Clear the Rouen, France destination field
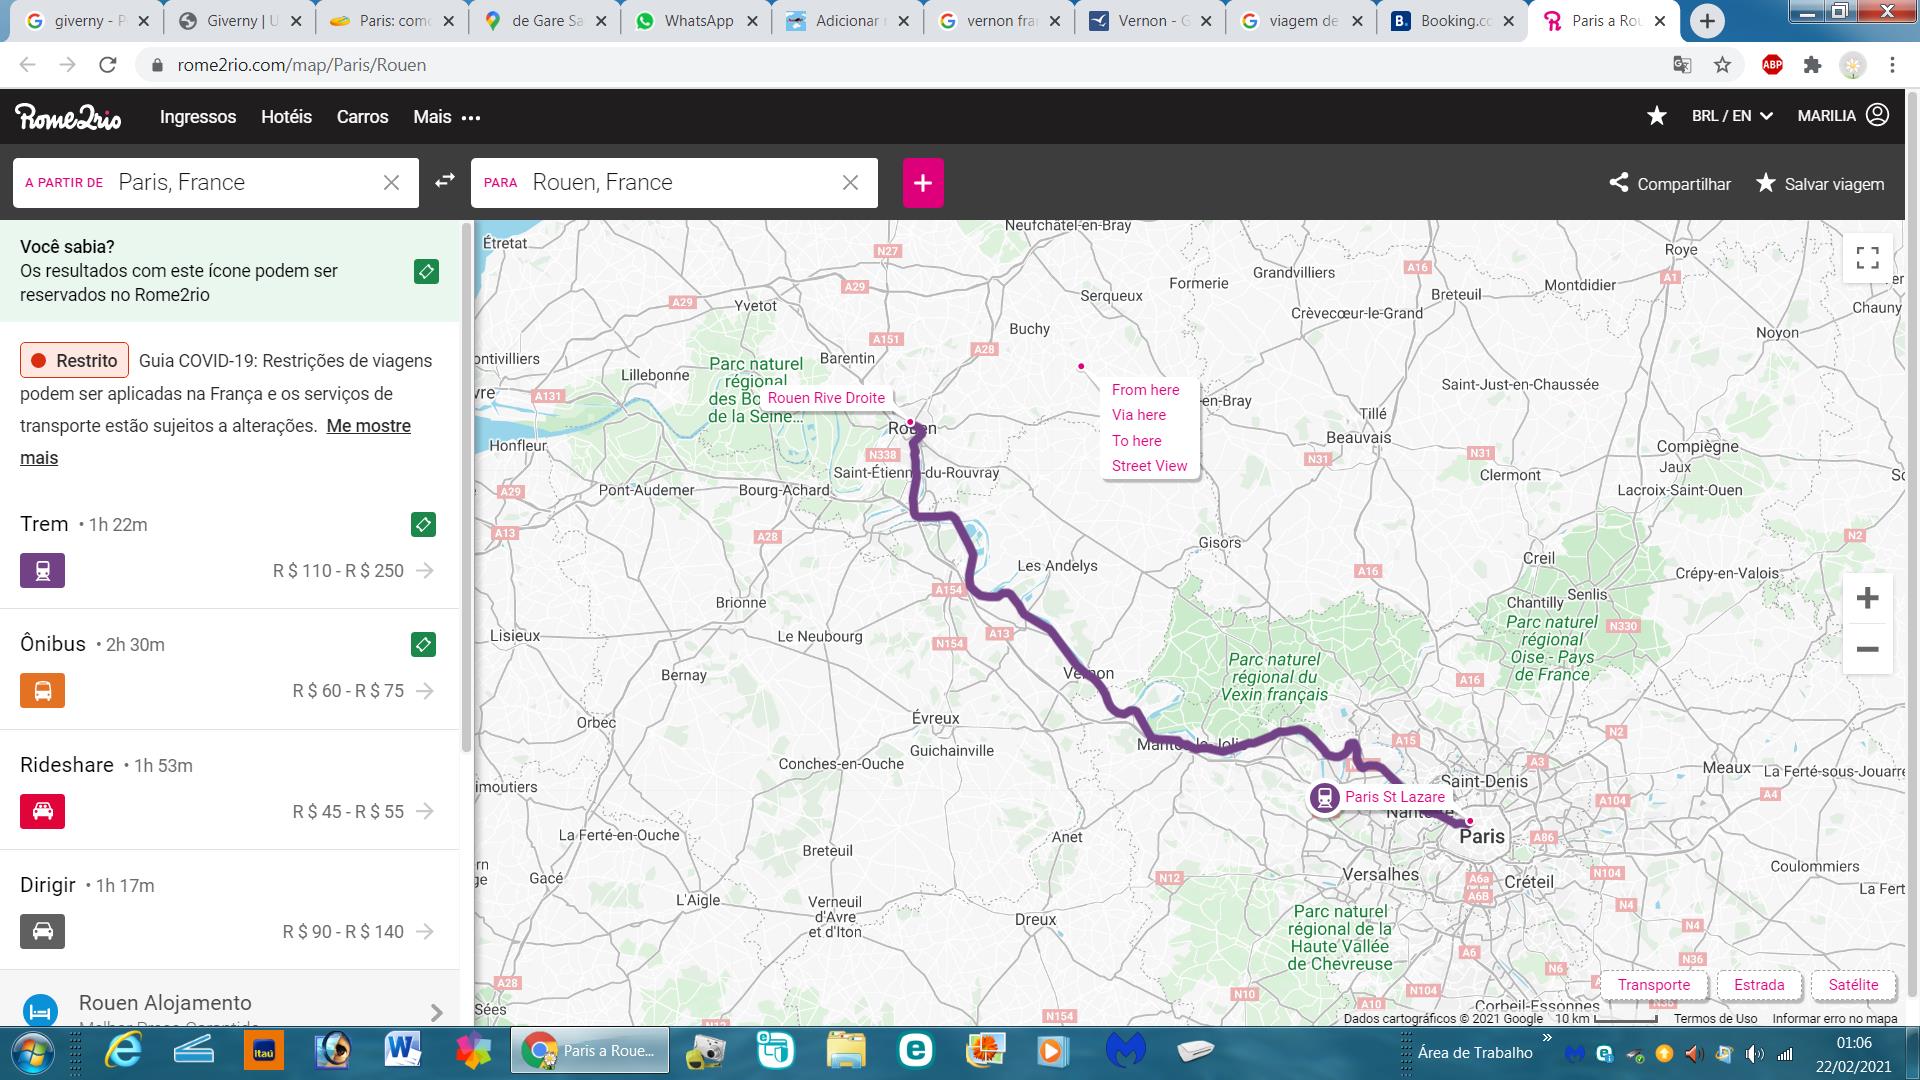1920x1080 pixels. [x=851, y=182]
